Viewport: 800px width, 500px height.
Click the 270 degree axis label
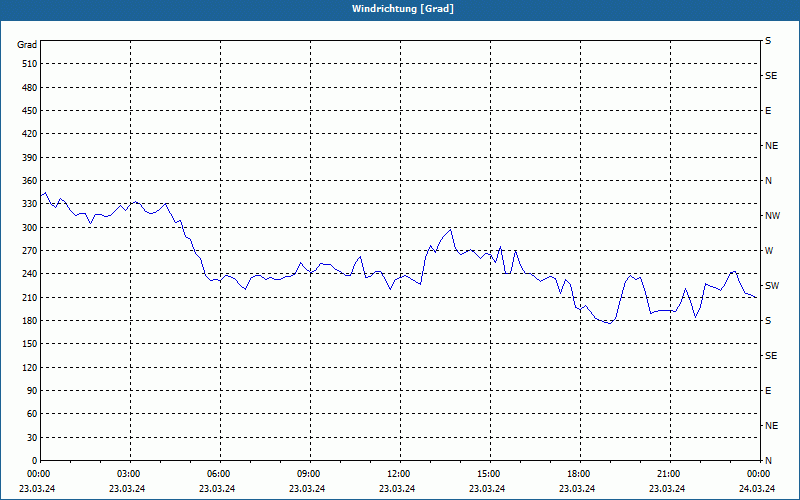tap(30, 251)
